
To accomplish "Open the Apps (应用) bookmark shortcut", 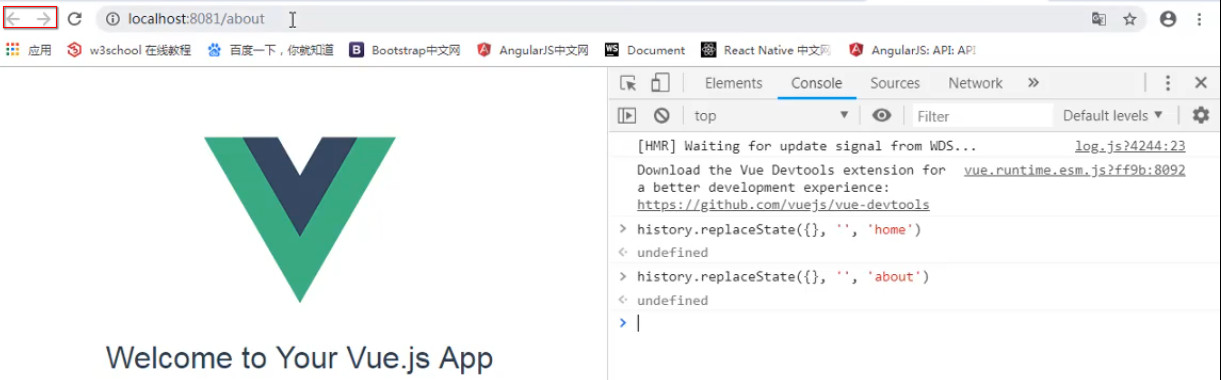I will tap(28, 50).
